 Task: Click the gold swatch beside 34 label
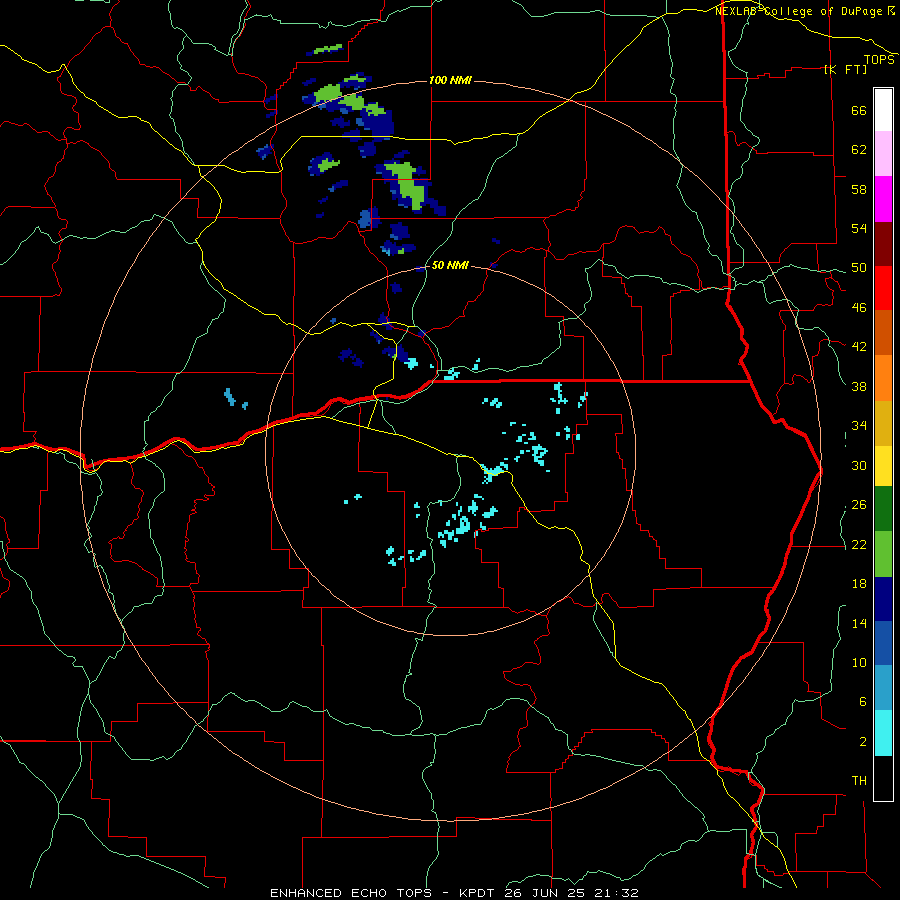[883, 423]
